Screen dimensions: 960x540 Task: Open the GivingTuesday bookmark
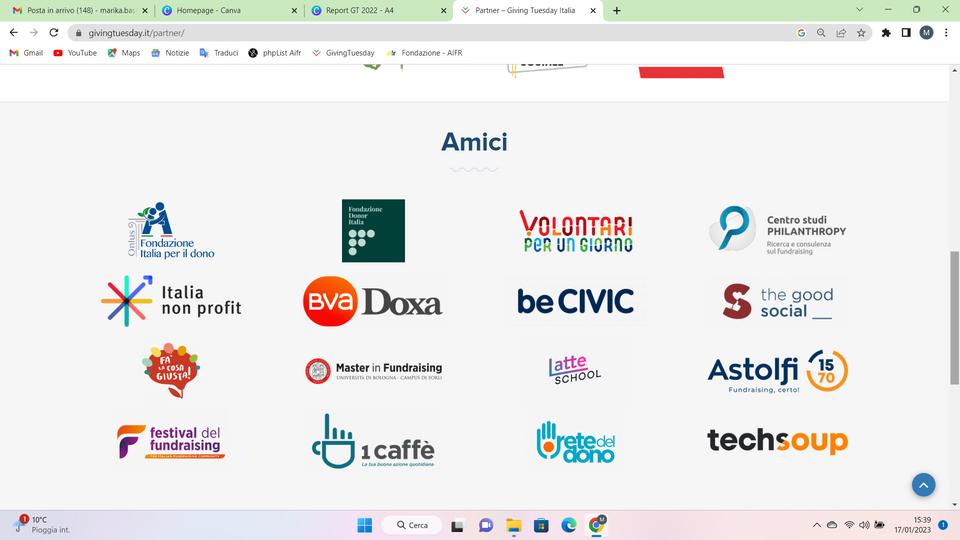coord(343,53)
